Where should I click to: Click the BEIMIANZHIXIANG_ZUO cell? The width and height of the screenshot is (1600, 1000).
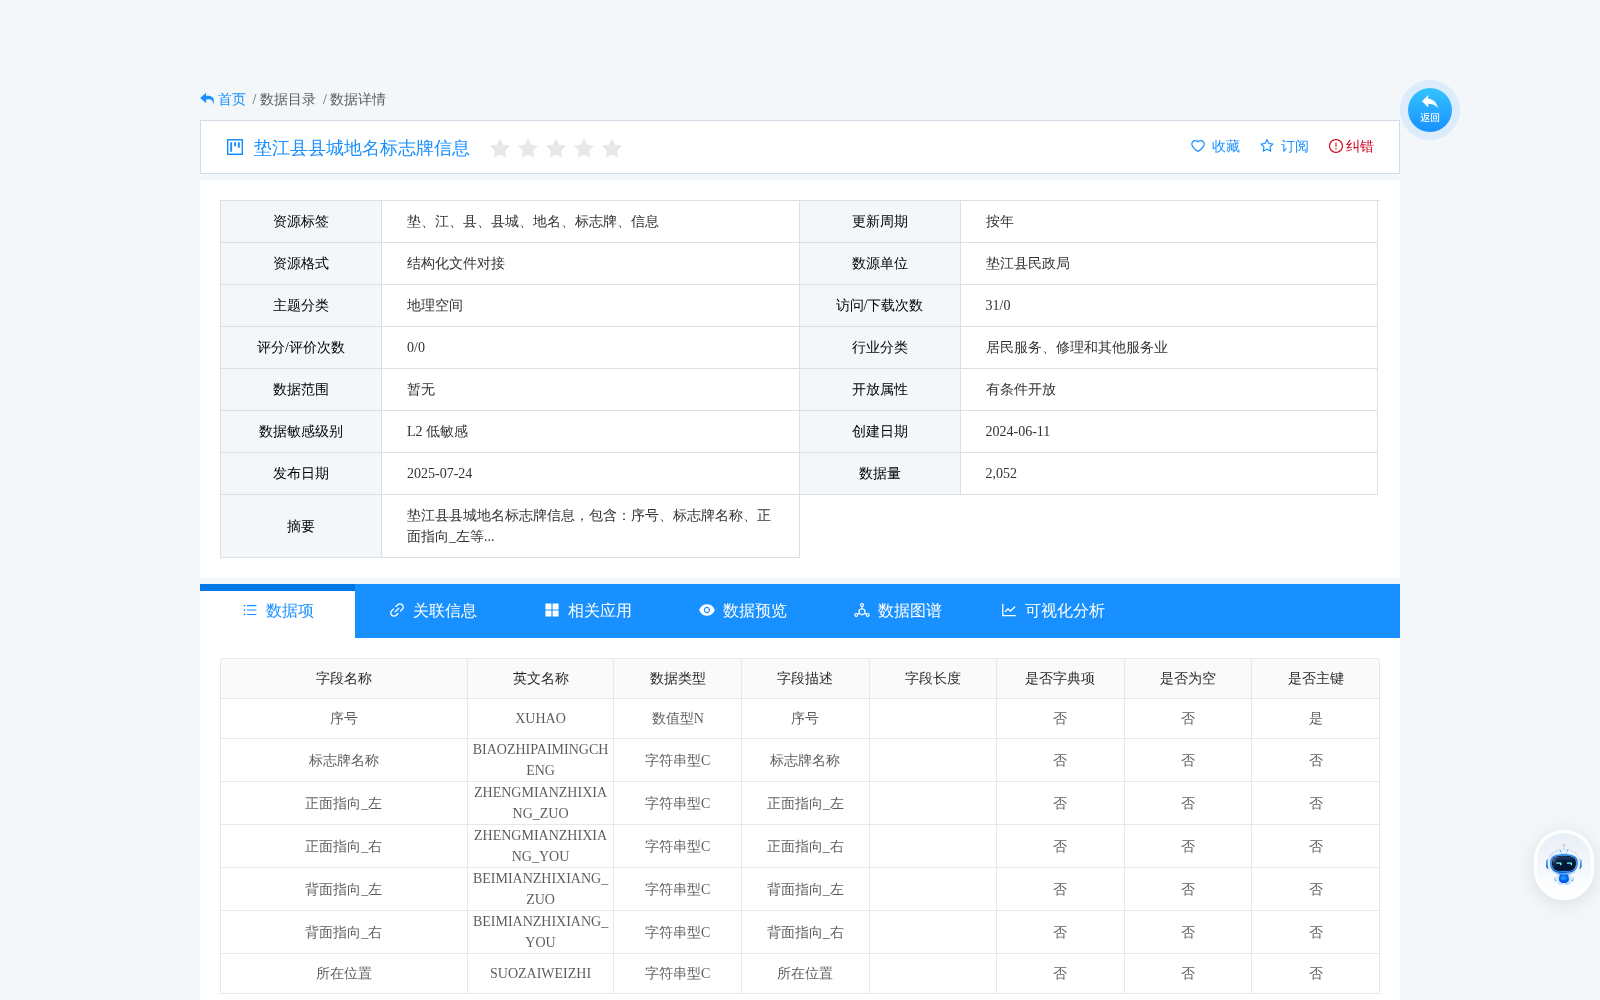pos(541,889)
